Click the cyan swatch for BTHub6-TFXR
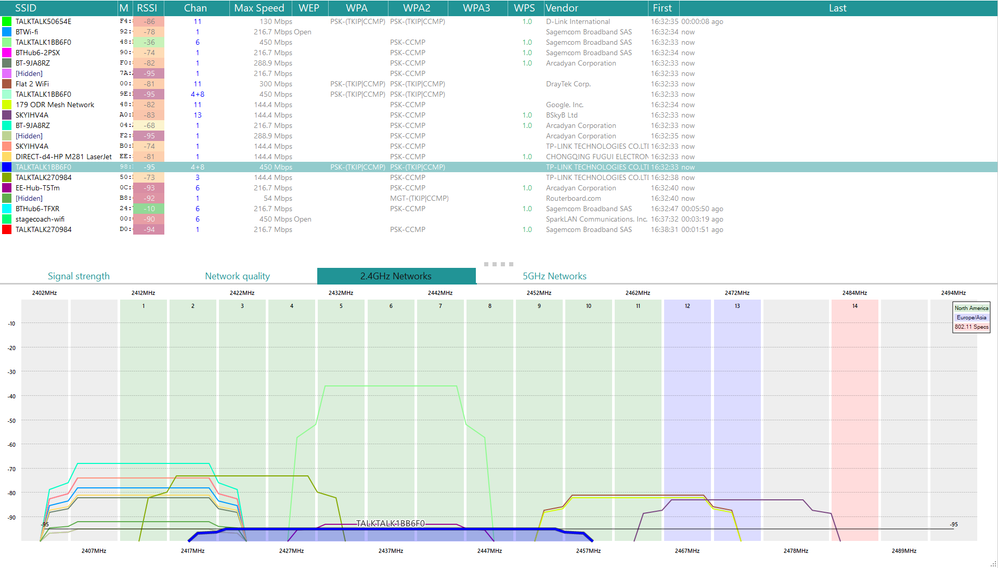This screenshot has height=568, width=998. point(6,209)
